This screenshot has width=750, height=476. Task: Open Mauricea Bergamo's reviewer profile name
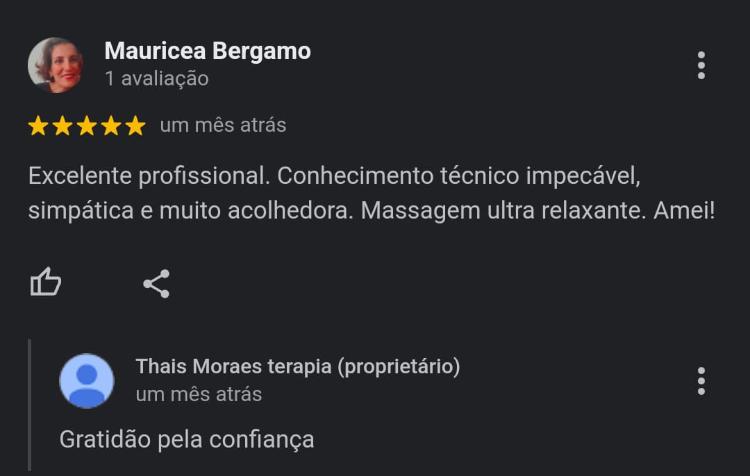(208, 51)
